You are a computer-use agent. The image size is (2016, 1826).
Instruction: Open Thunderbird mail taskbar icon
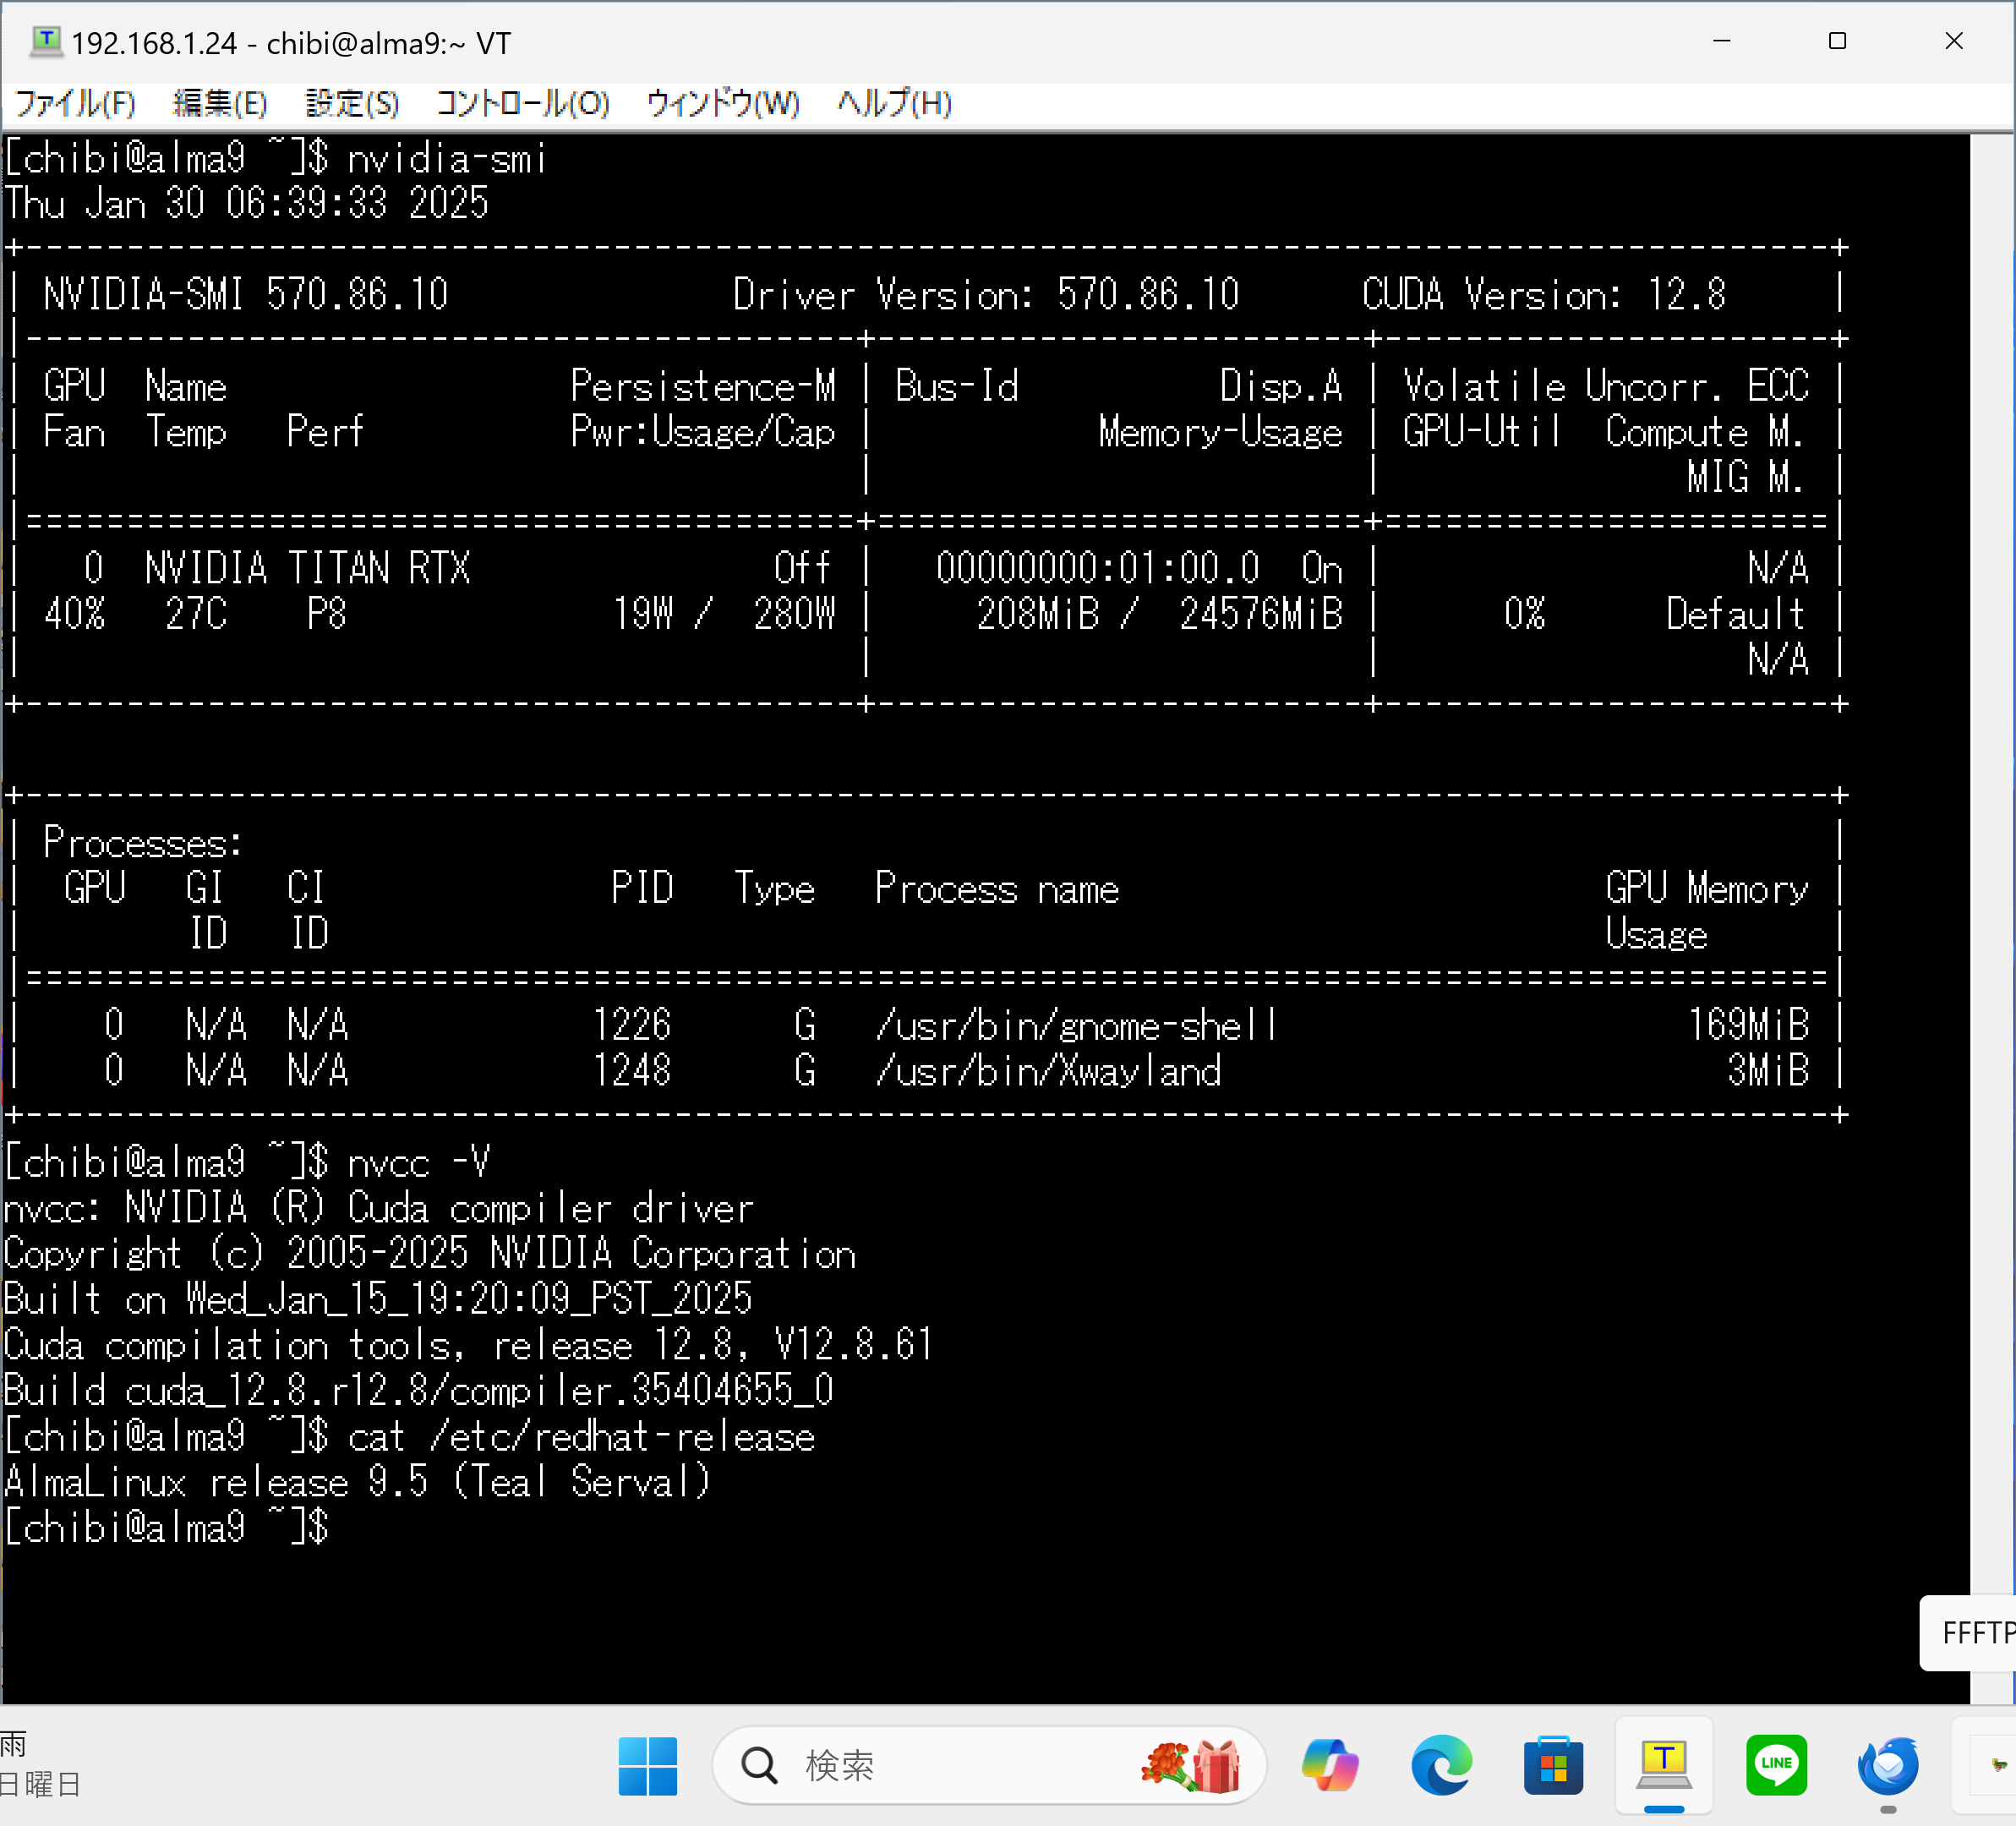pos(1888,1765)
